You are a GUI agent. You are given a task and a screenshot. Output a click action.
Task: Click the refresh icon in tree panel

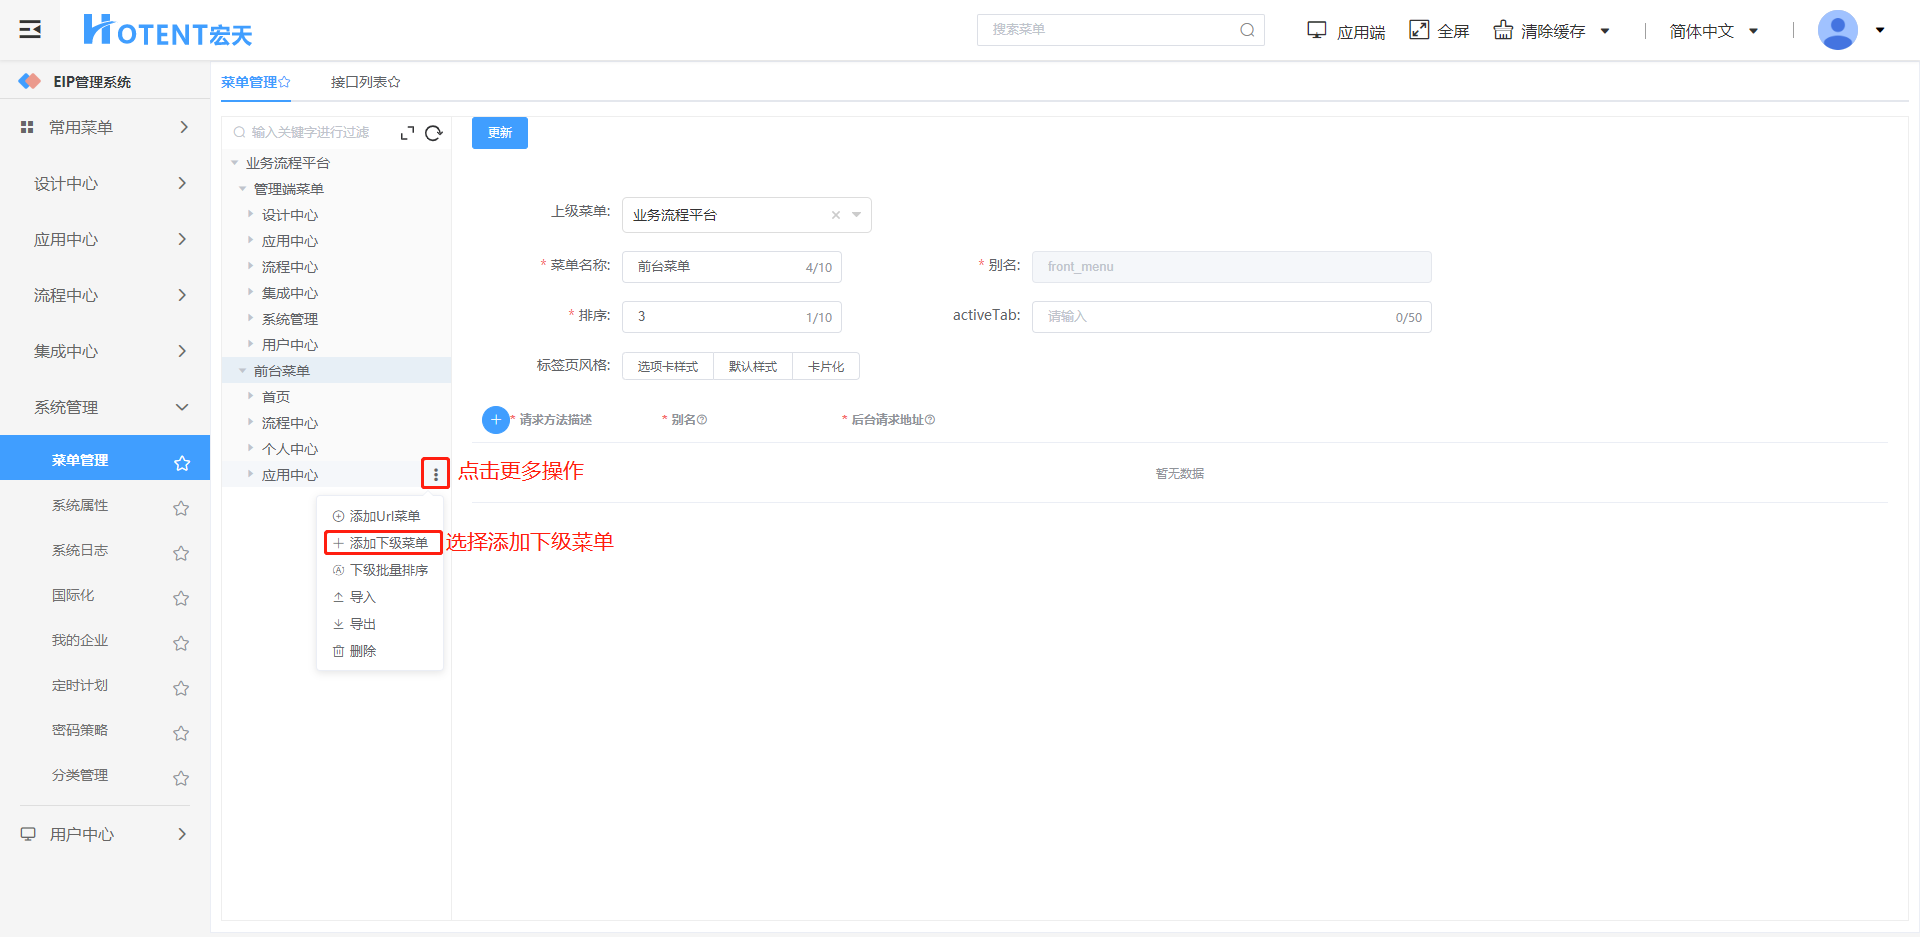433,133
